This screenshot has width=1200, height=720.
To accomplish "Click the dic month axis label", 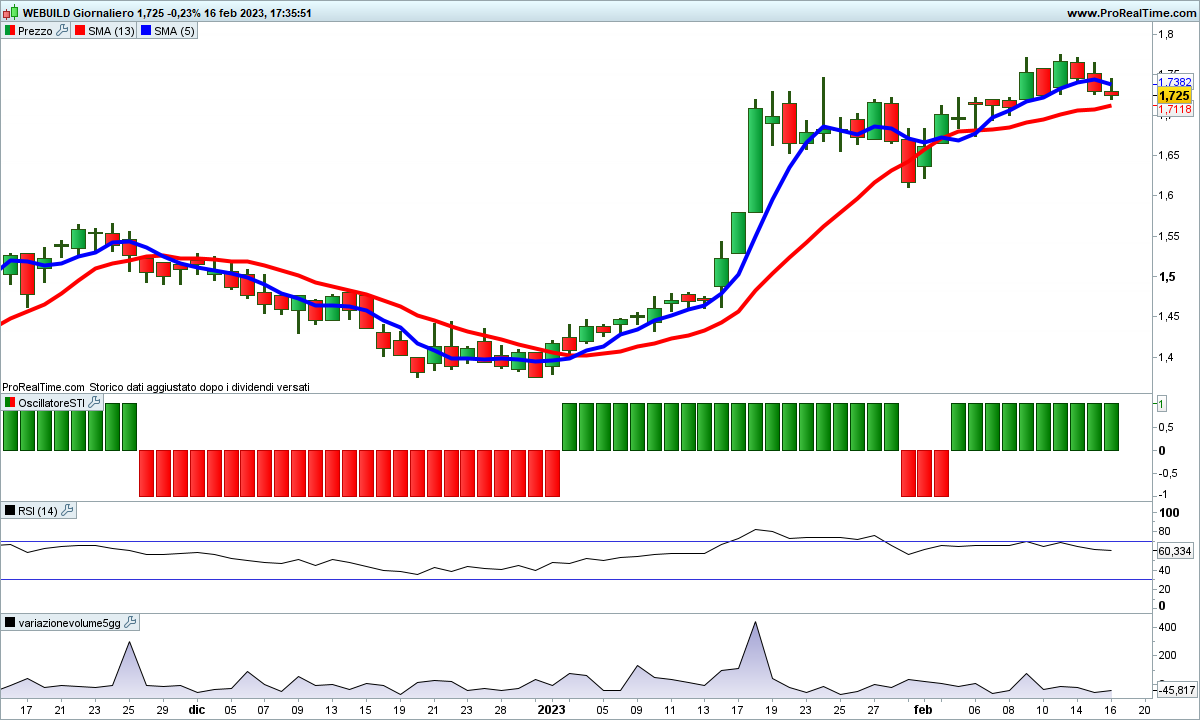I will [x=197, y=709].
